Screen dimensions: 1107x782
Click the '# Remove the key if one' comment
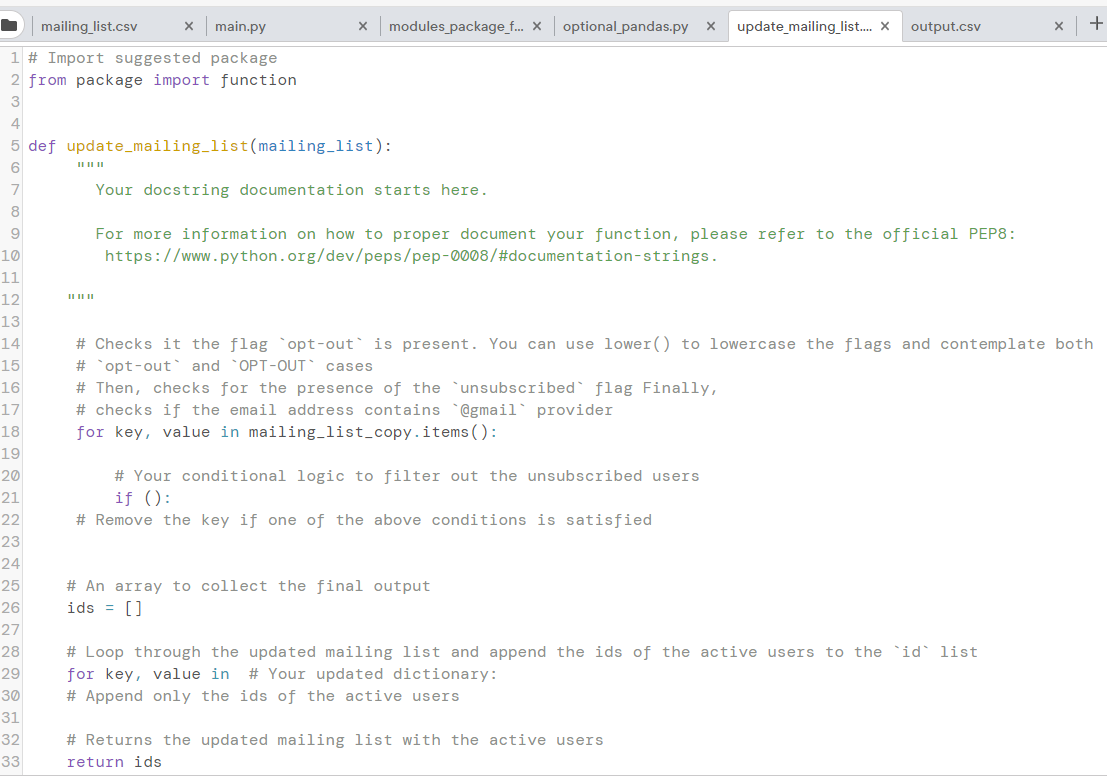[x=364, y=519]
